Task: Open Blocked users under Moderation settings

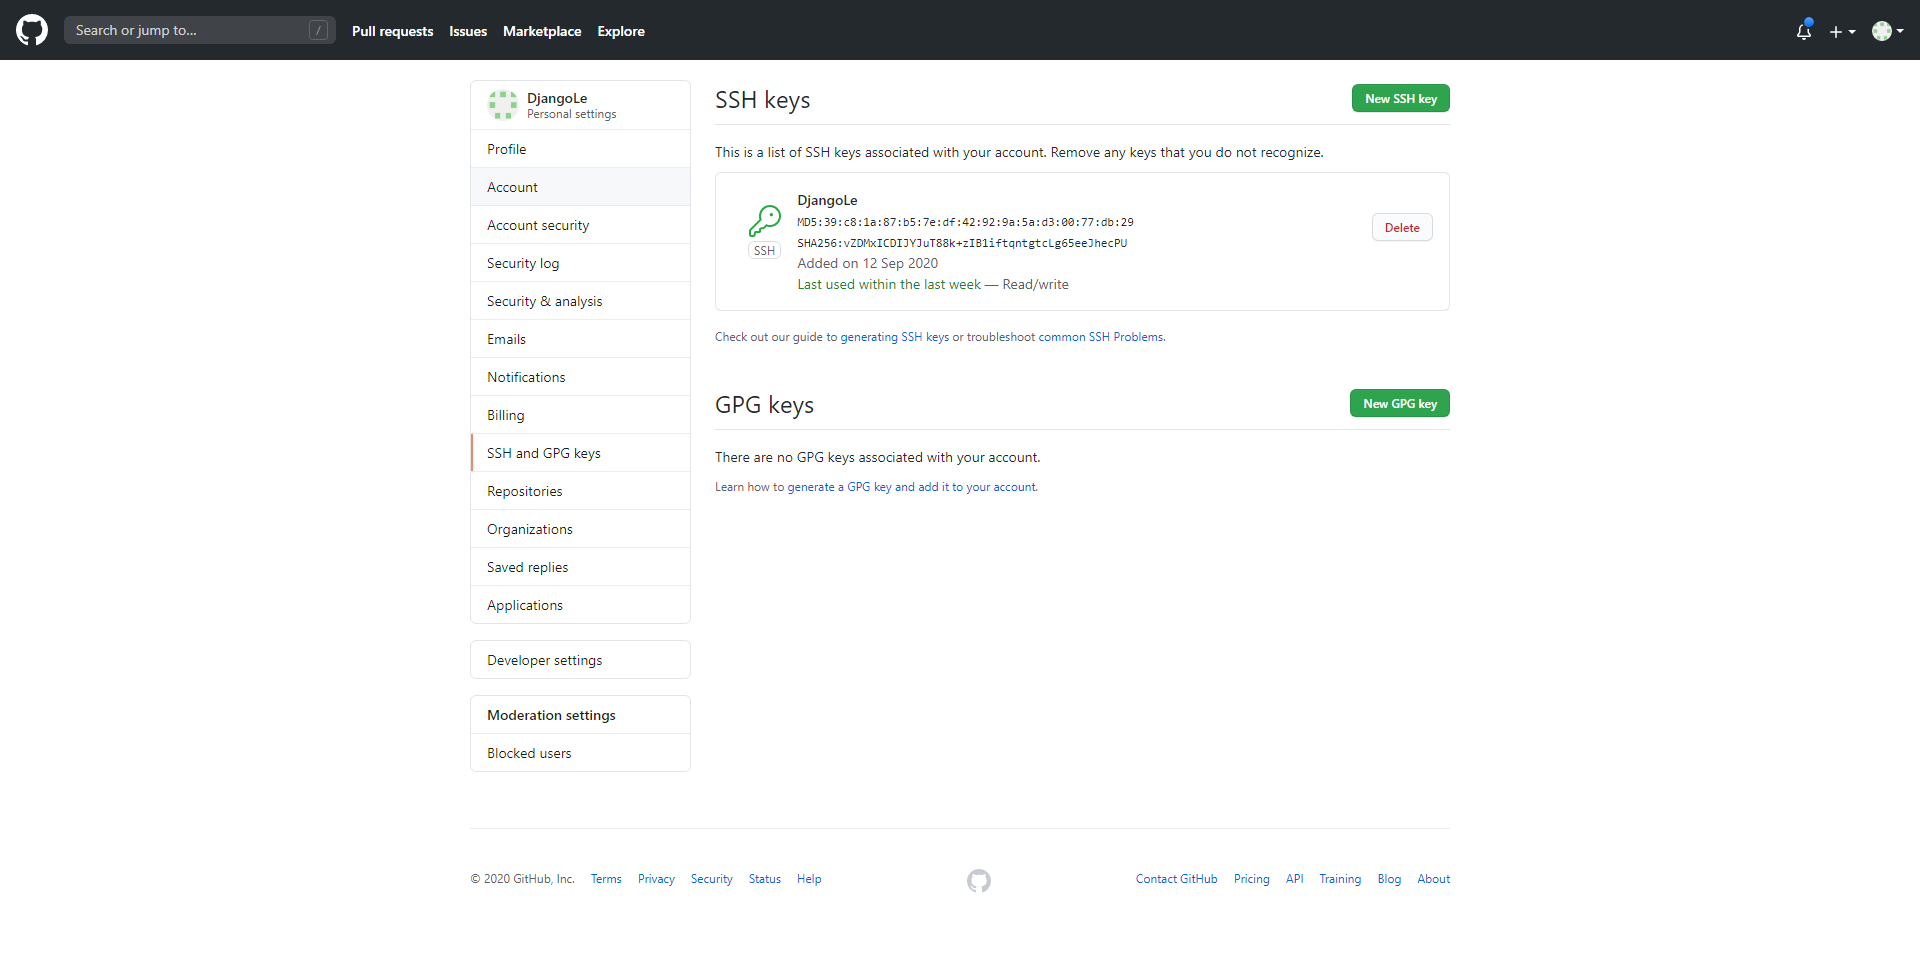Action: 580,753
